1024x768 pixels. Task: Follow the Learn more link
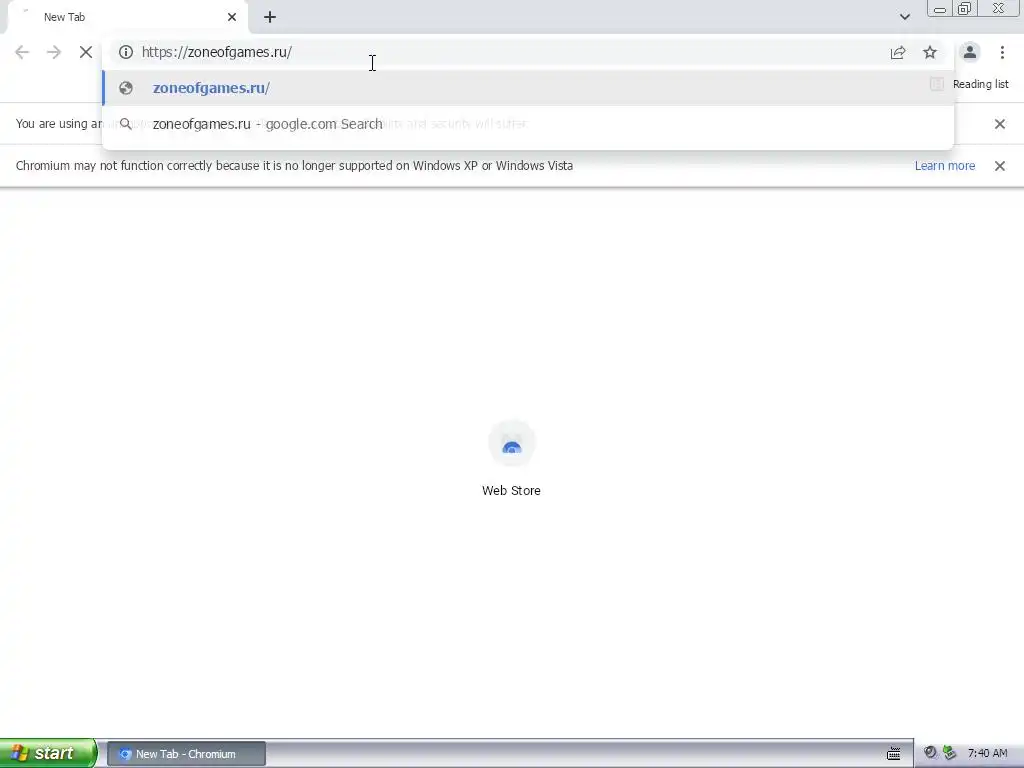[944, 166]
